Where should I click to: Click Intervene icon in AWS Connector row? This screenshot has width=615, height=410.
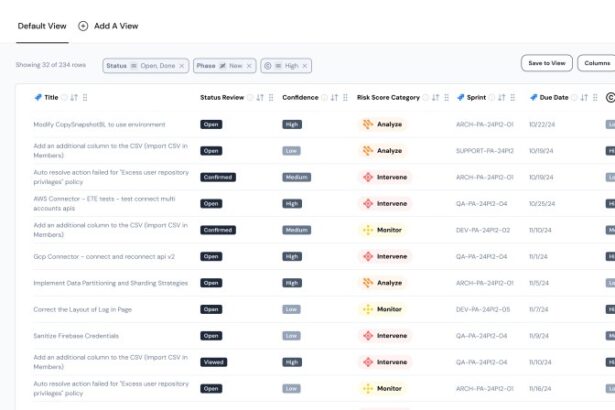click(x=368, y=204)
